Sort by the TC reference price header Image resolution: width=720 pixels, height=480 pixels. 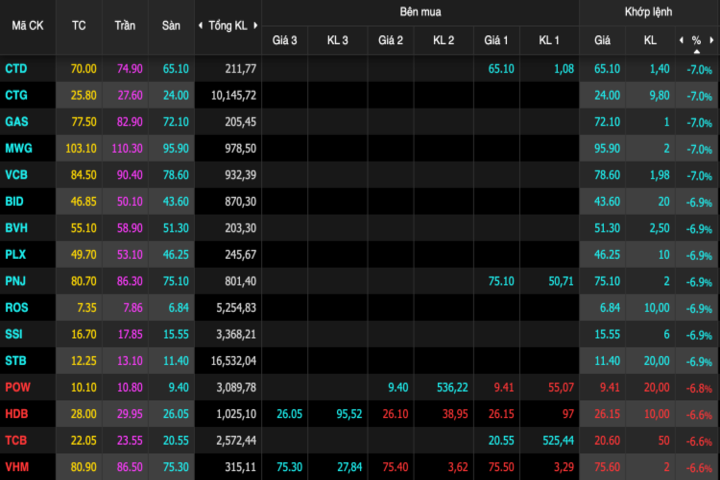click(x=79, y=25)
